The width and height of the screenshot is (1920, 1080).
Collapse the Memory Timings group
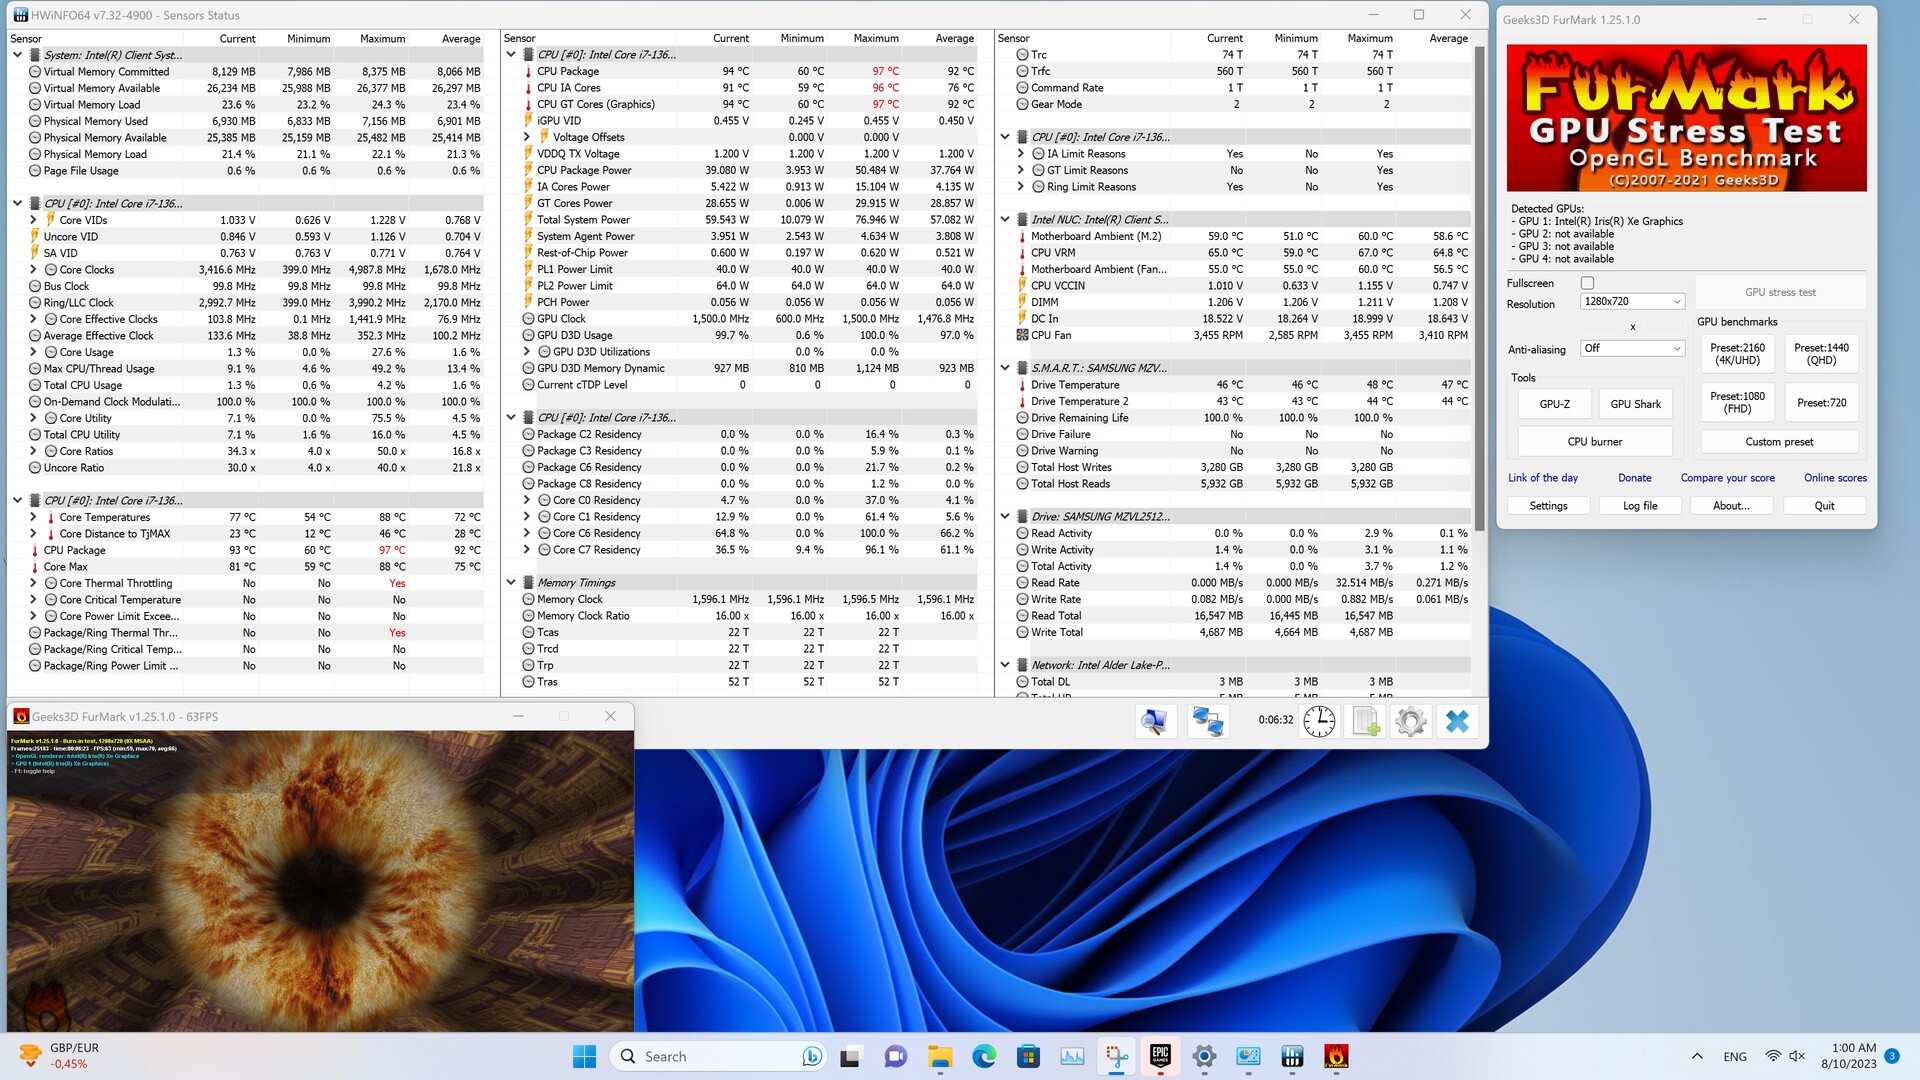(x=511, y=583)
